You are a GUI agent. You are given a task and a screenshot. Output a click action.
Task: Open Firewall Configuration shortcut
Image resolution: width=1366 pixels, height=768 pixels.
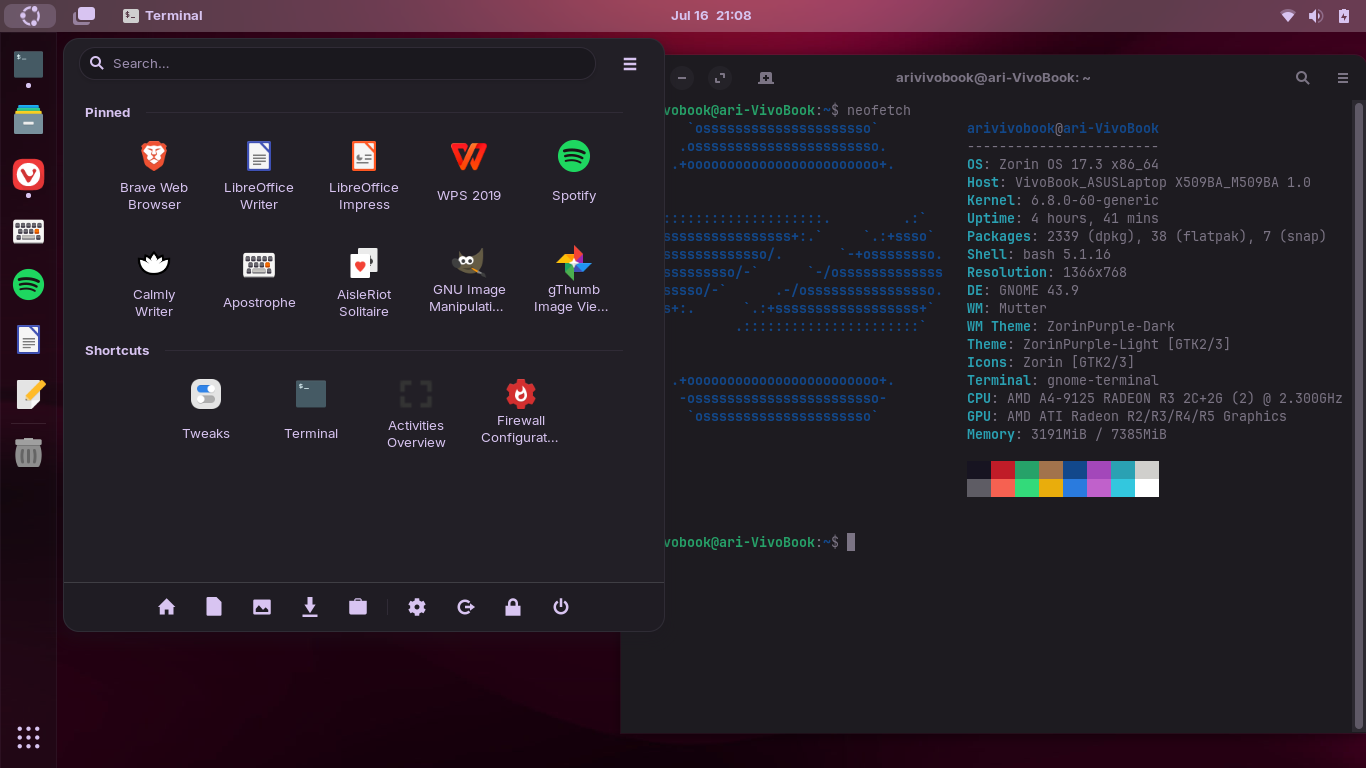521,412
